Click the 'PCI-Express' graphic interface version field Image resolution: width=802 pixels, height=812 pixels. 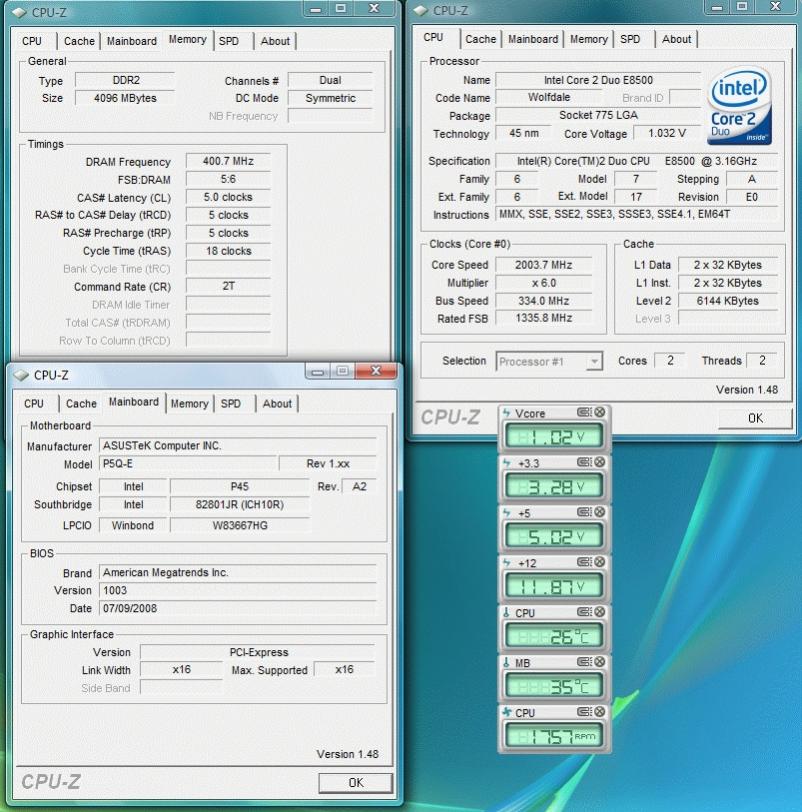coord(258,652)
